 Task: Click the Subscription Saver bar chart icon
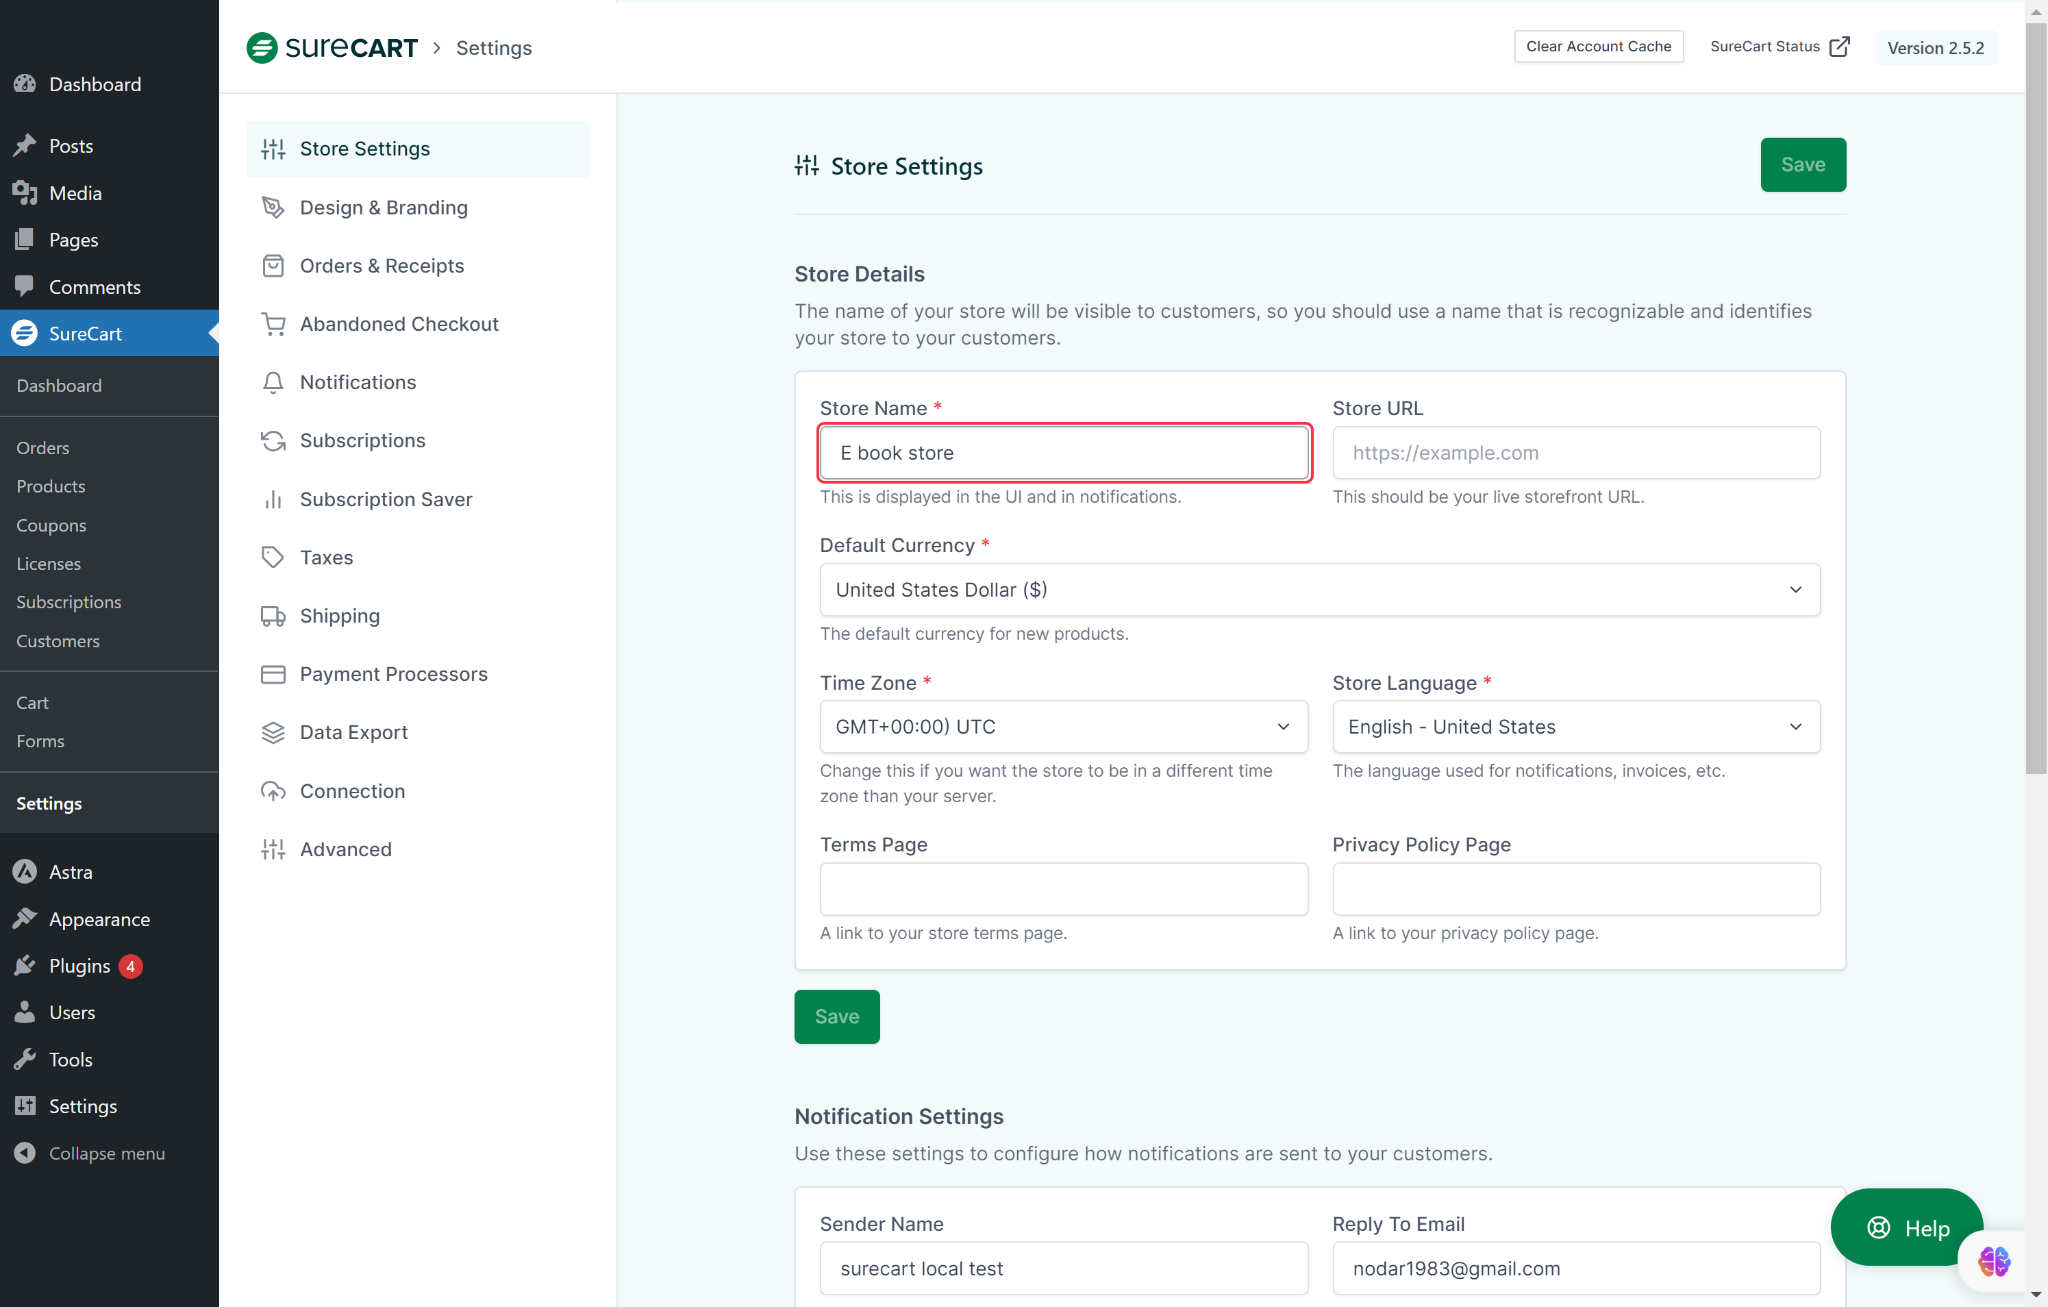pos(273,500)
